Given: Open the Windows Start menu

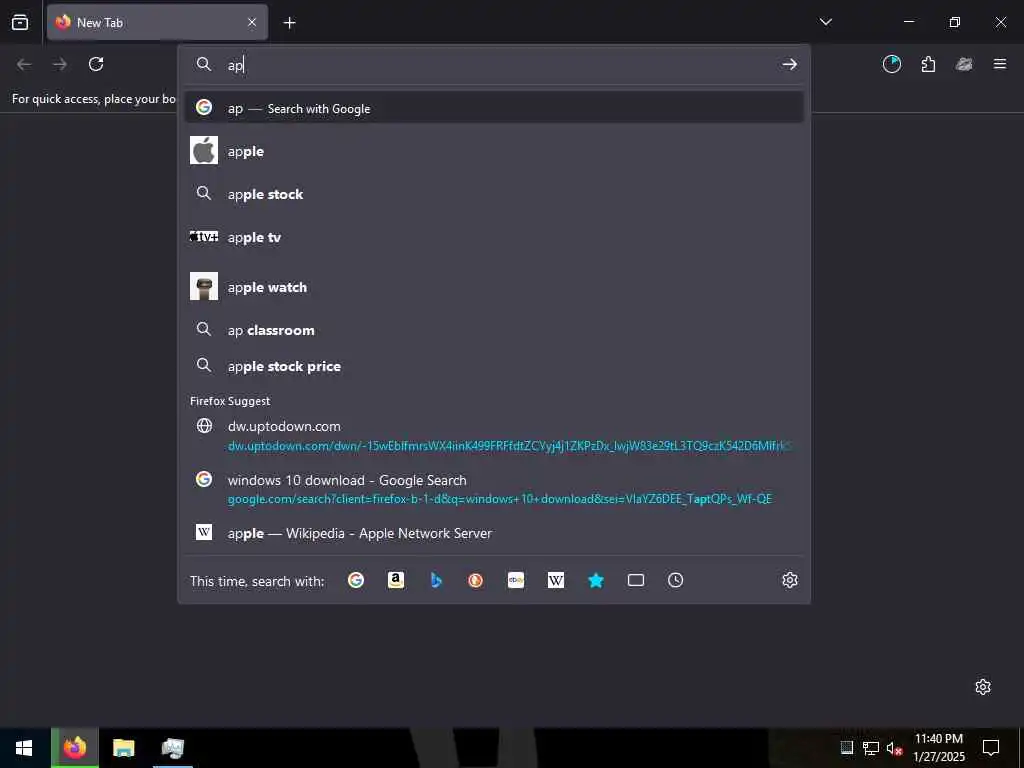Looking at the screenshot, I should [24, 748].
